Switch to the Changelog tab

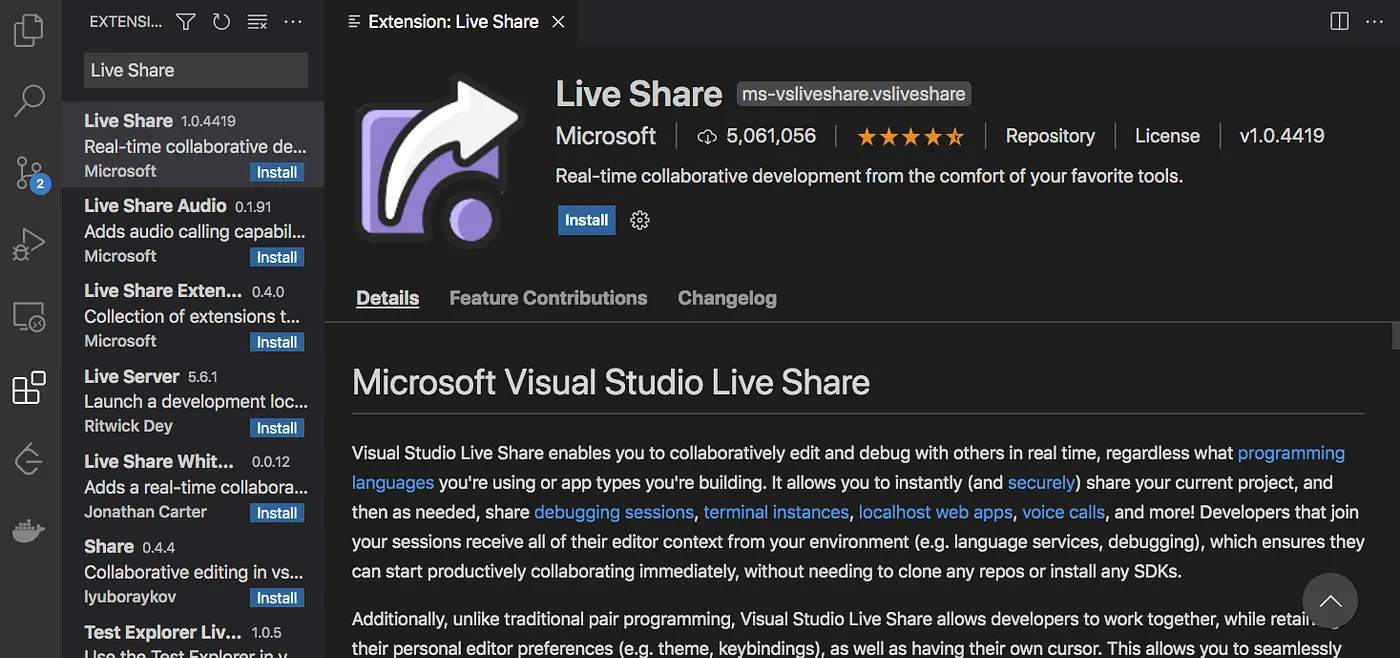click(x=727, y=298)
